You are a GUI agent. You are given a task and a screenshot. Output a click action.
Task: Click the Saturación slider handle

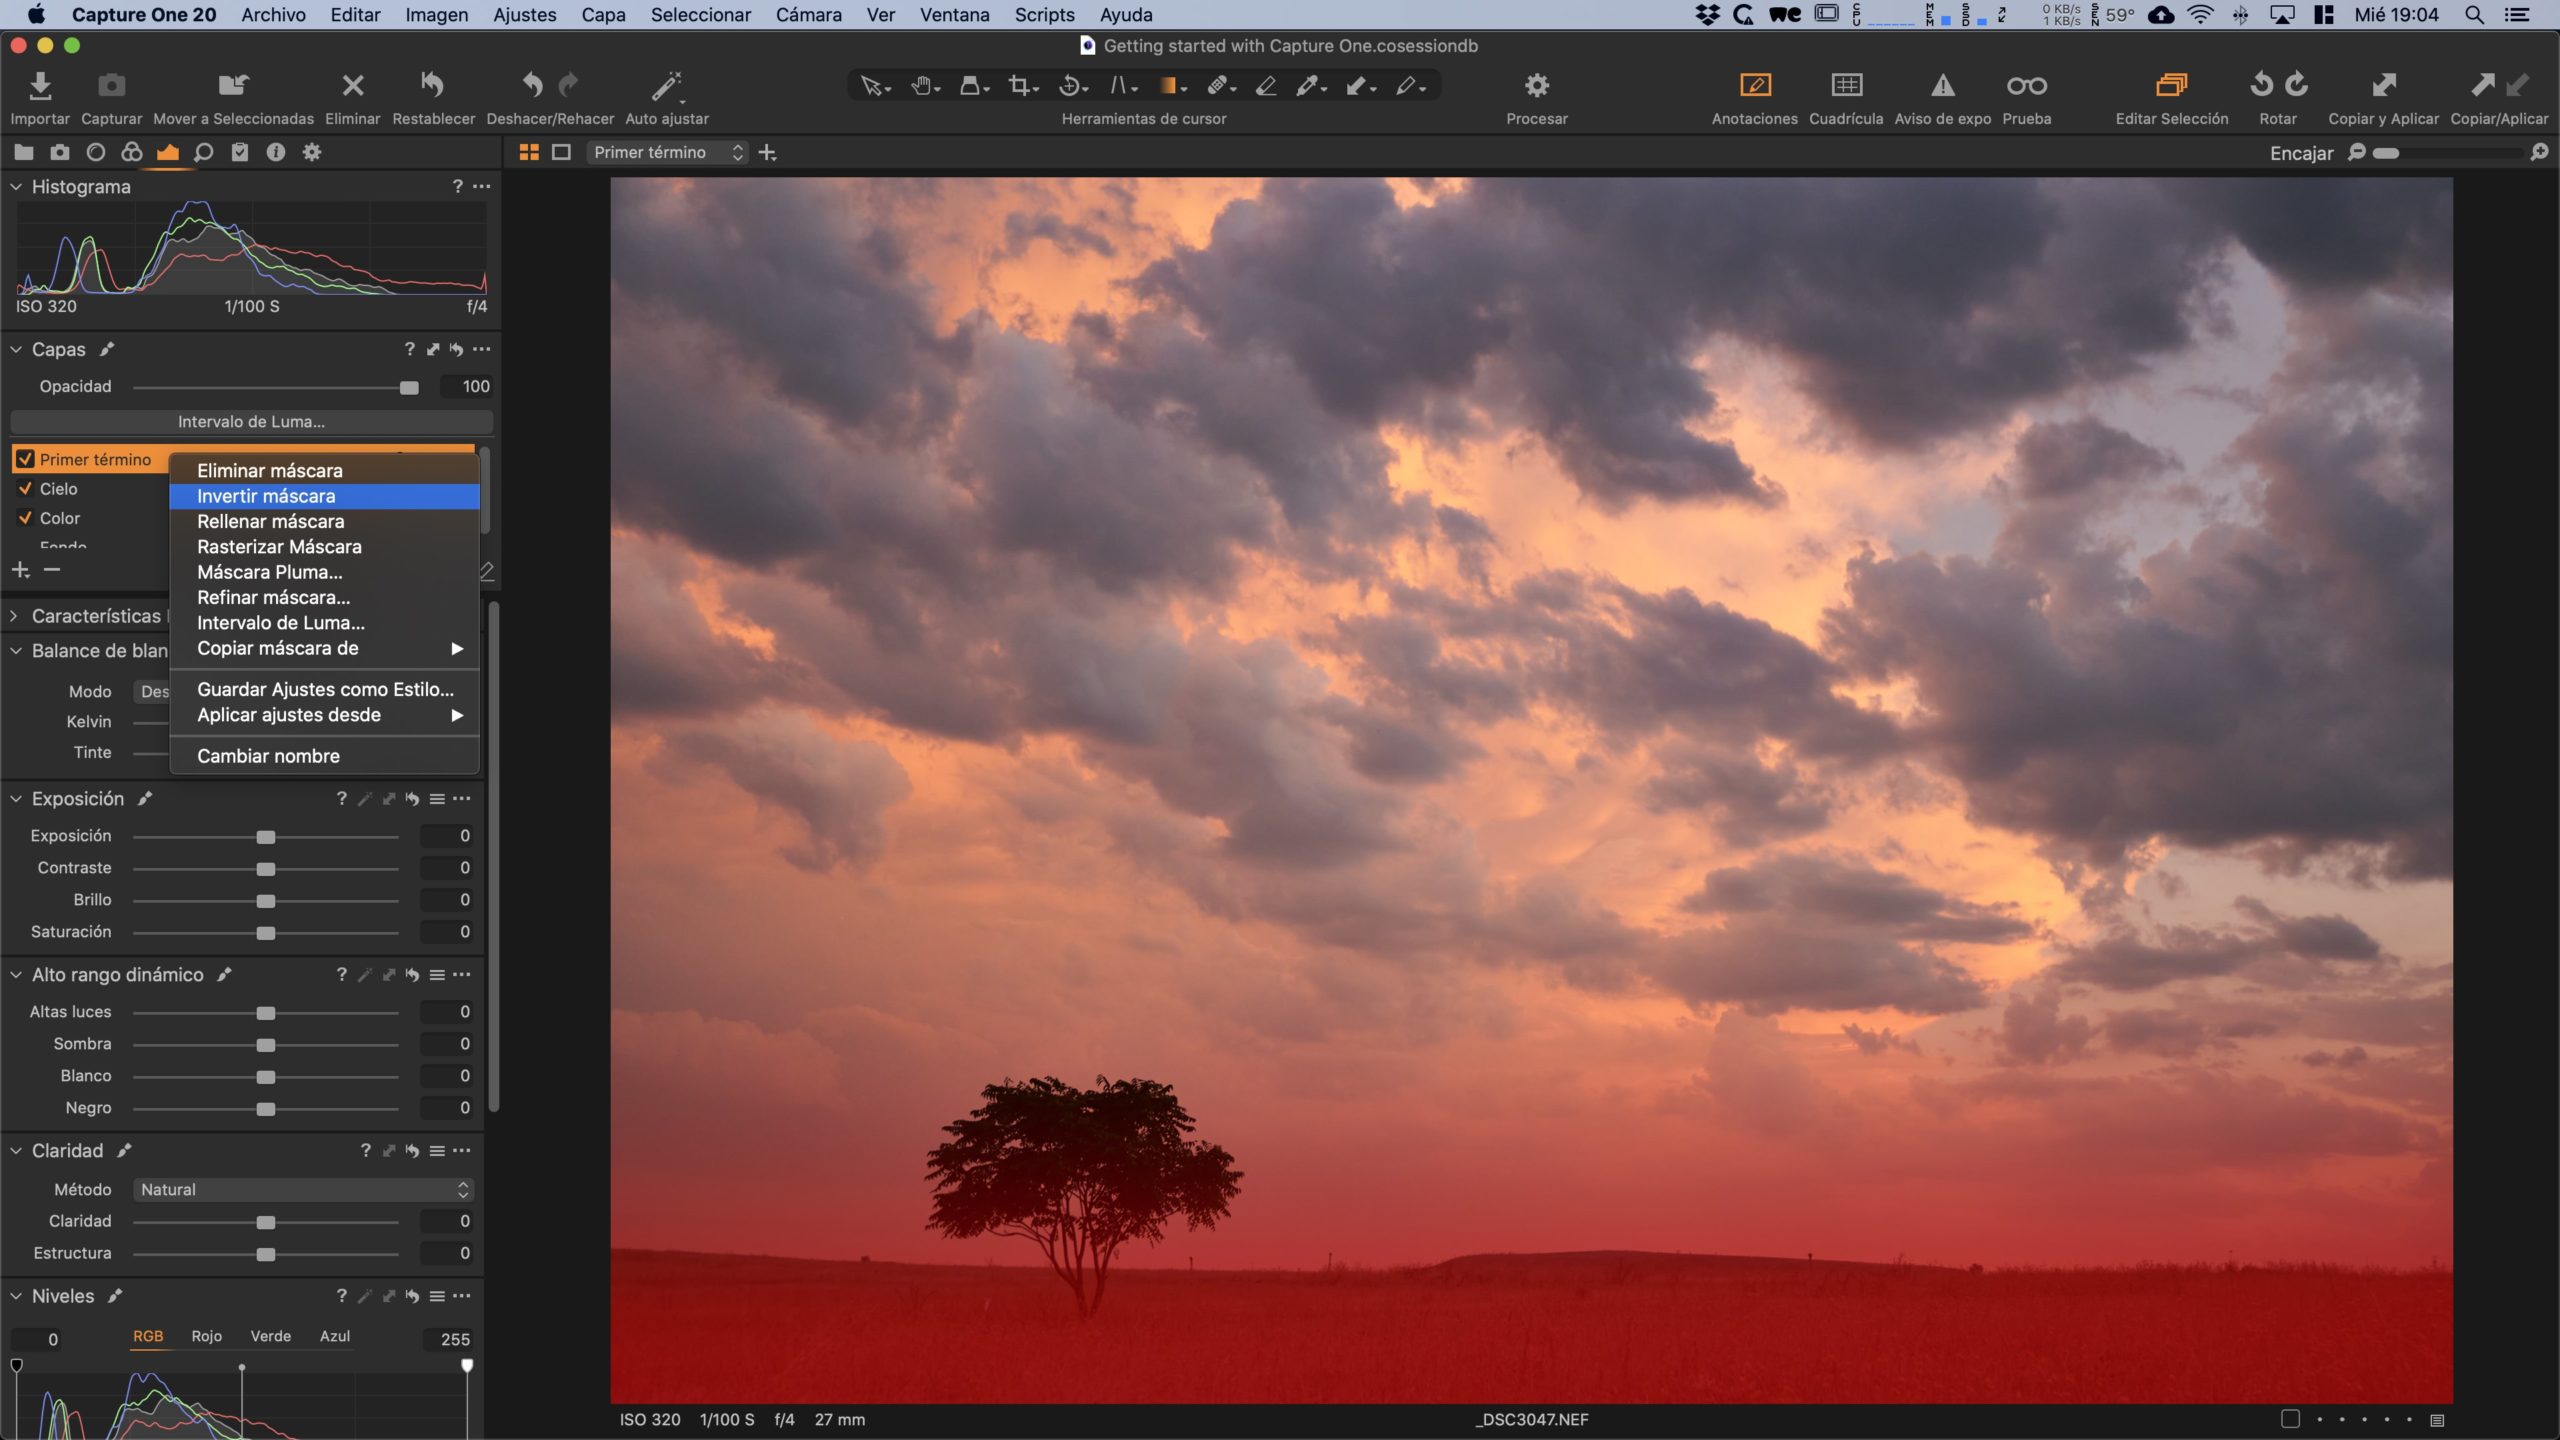point(265,932)
